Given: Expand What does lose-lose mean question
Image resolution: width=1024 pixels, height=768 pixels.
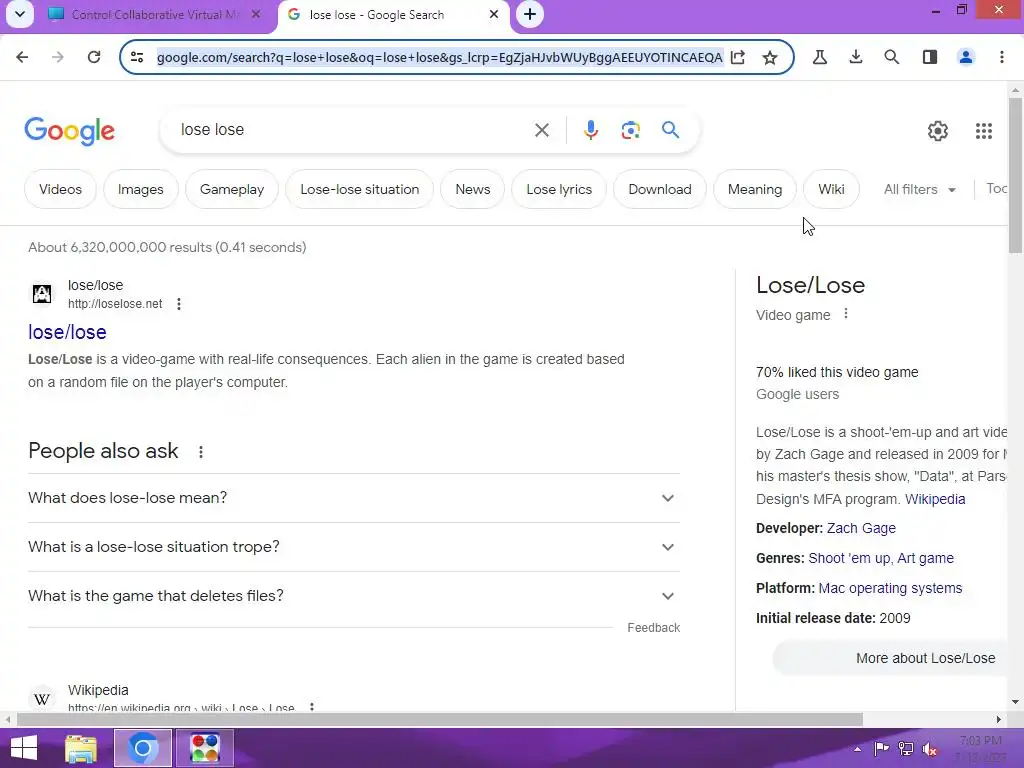Looking at the screenshot, I should tap(353, 498).
